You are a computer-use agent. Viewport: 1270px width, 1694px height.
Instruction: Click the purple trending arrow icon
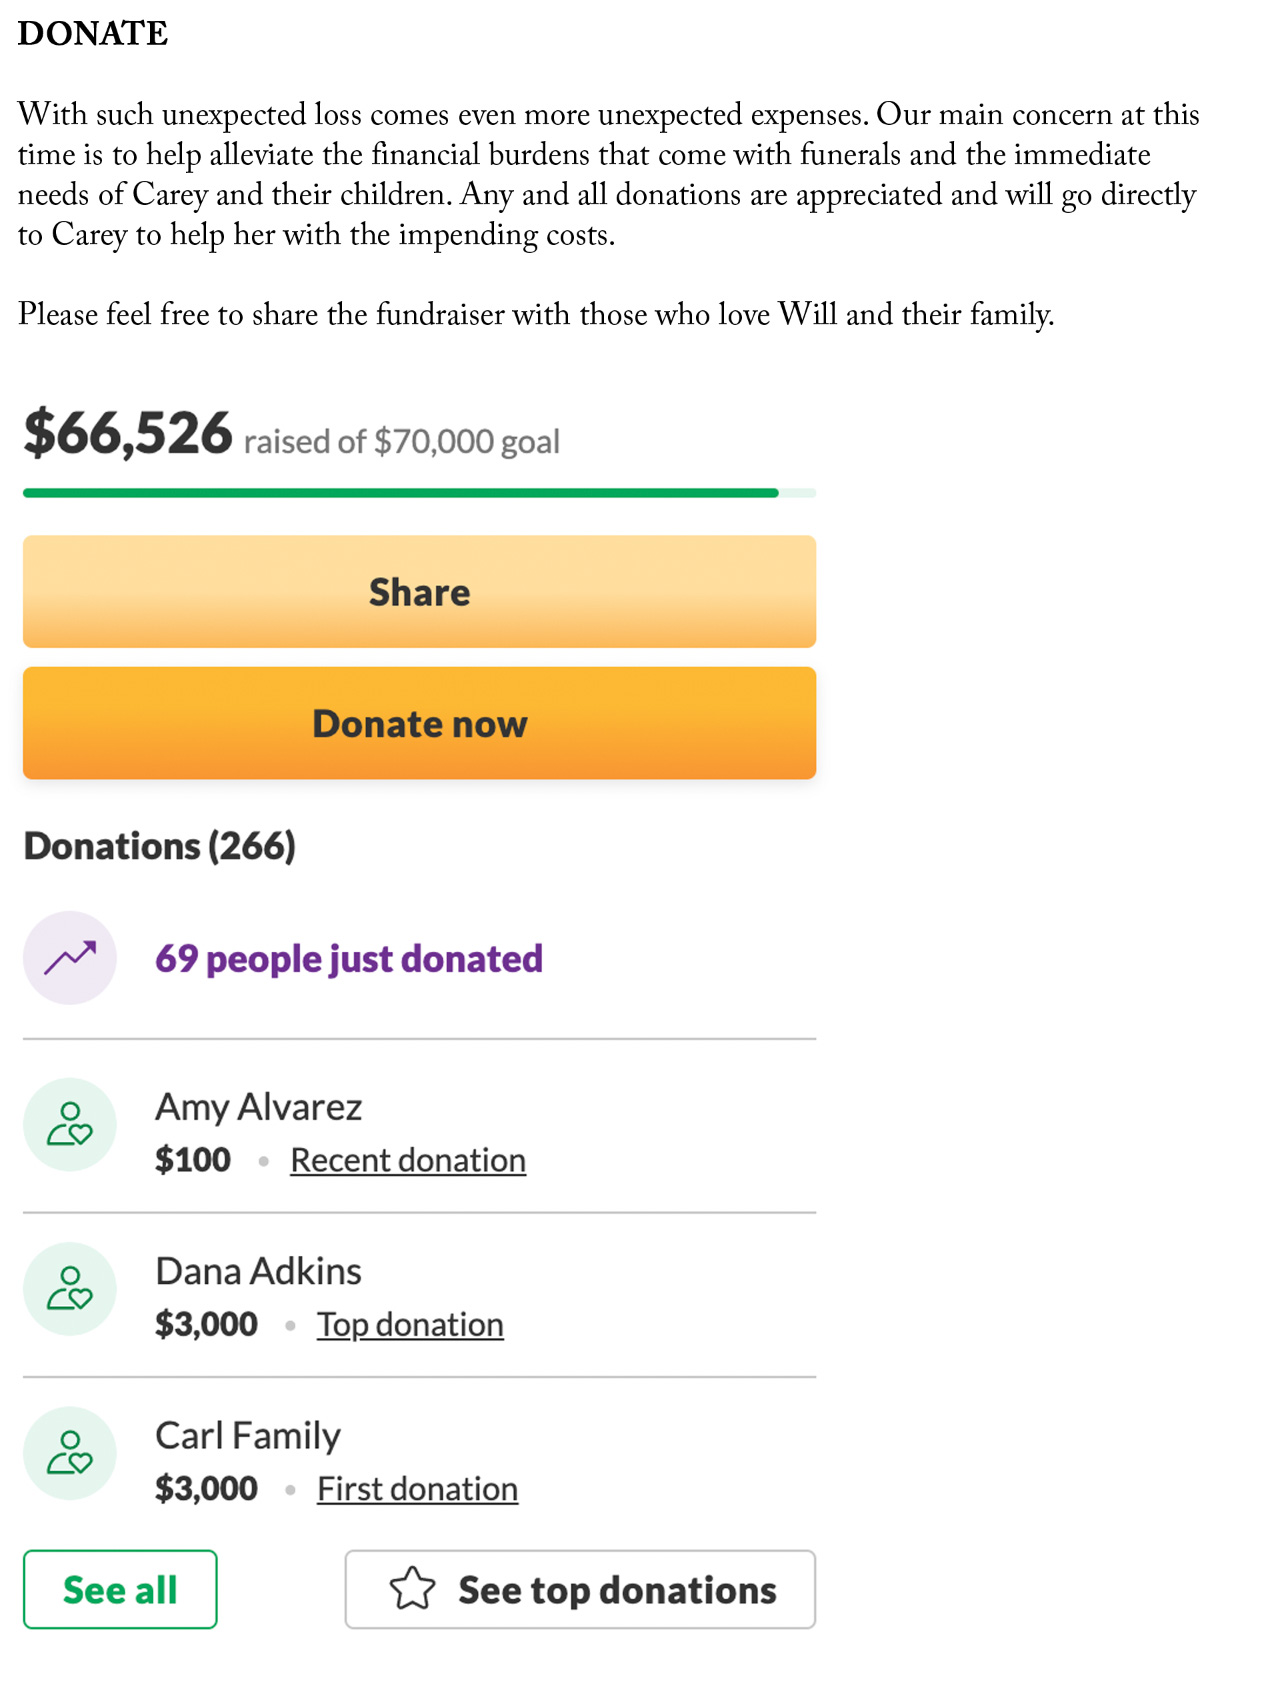point(70,958)
